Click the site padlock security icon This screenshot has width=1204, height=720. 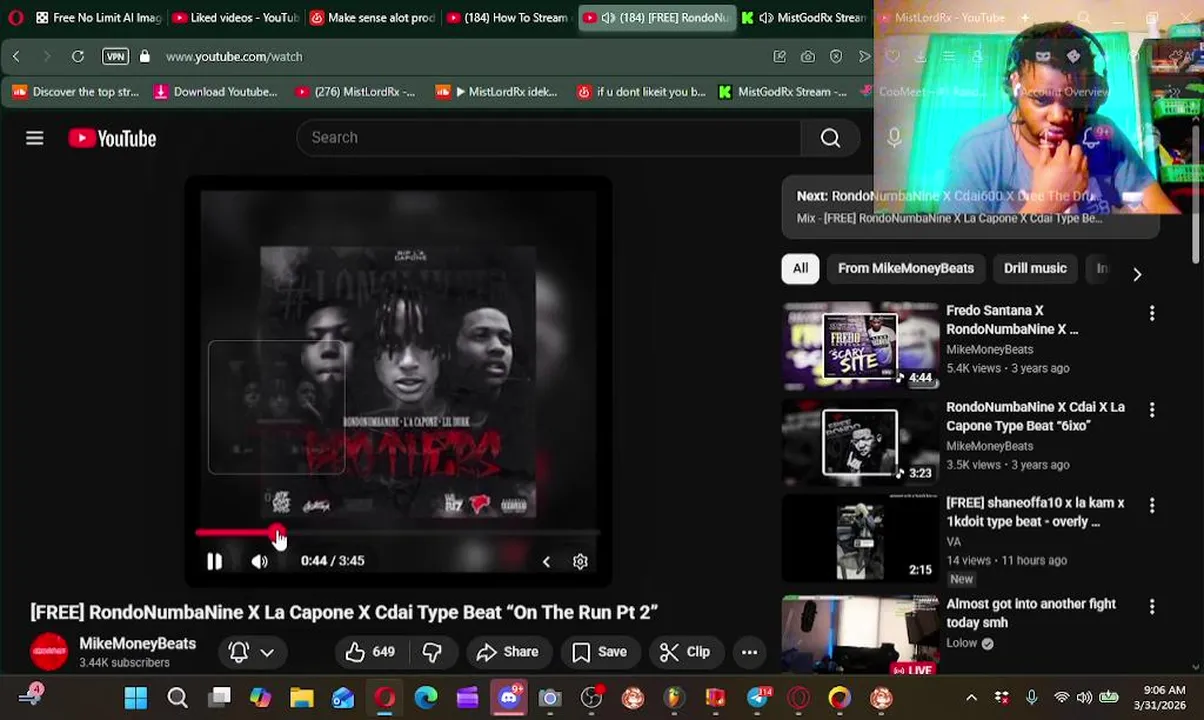tap(145, 56)
